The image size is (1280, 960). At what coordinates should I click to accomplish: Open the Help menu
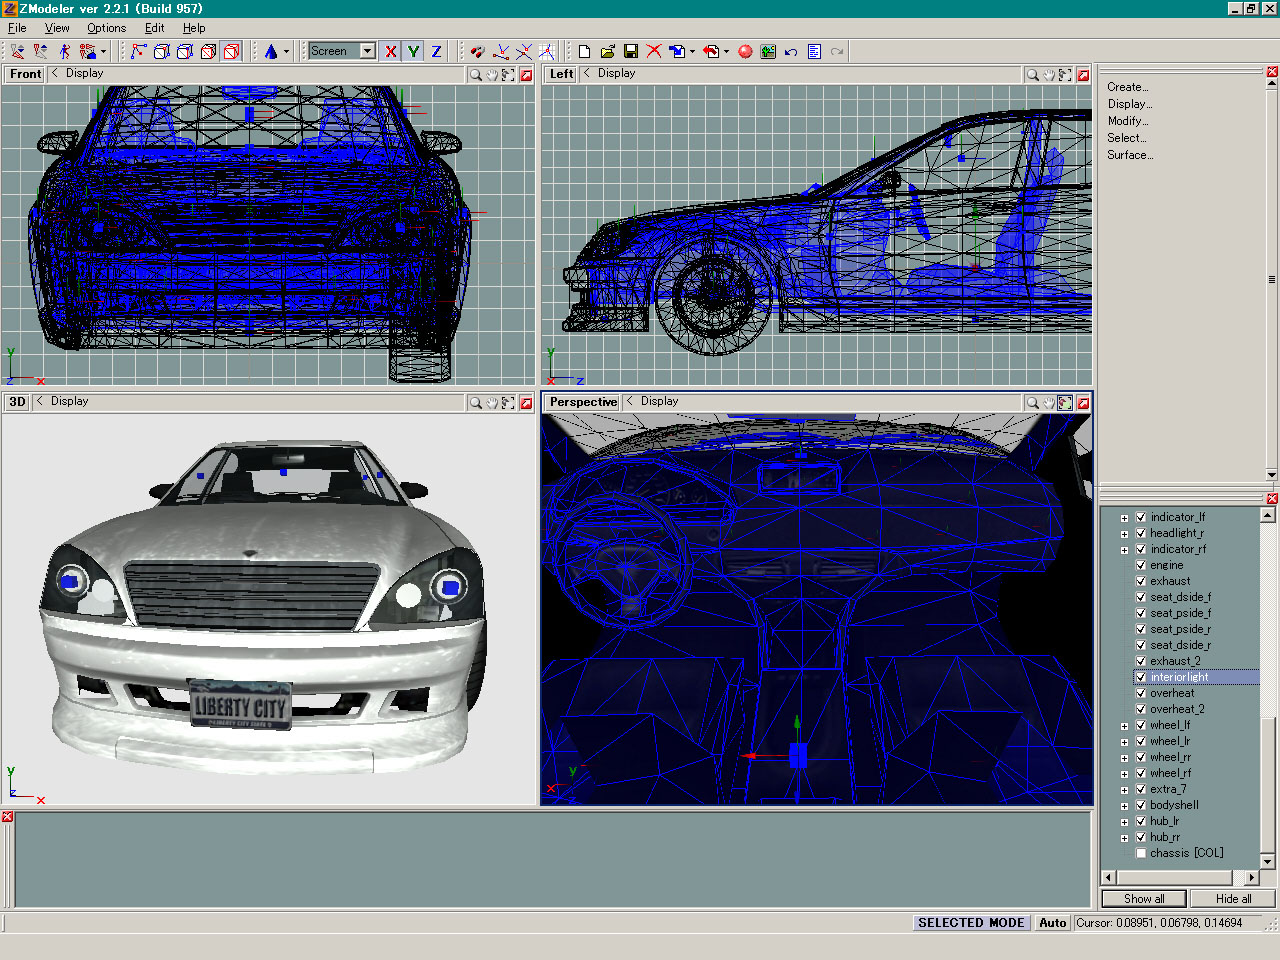[194, 28]
